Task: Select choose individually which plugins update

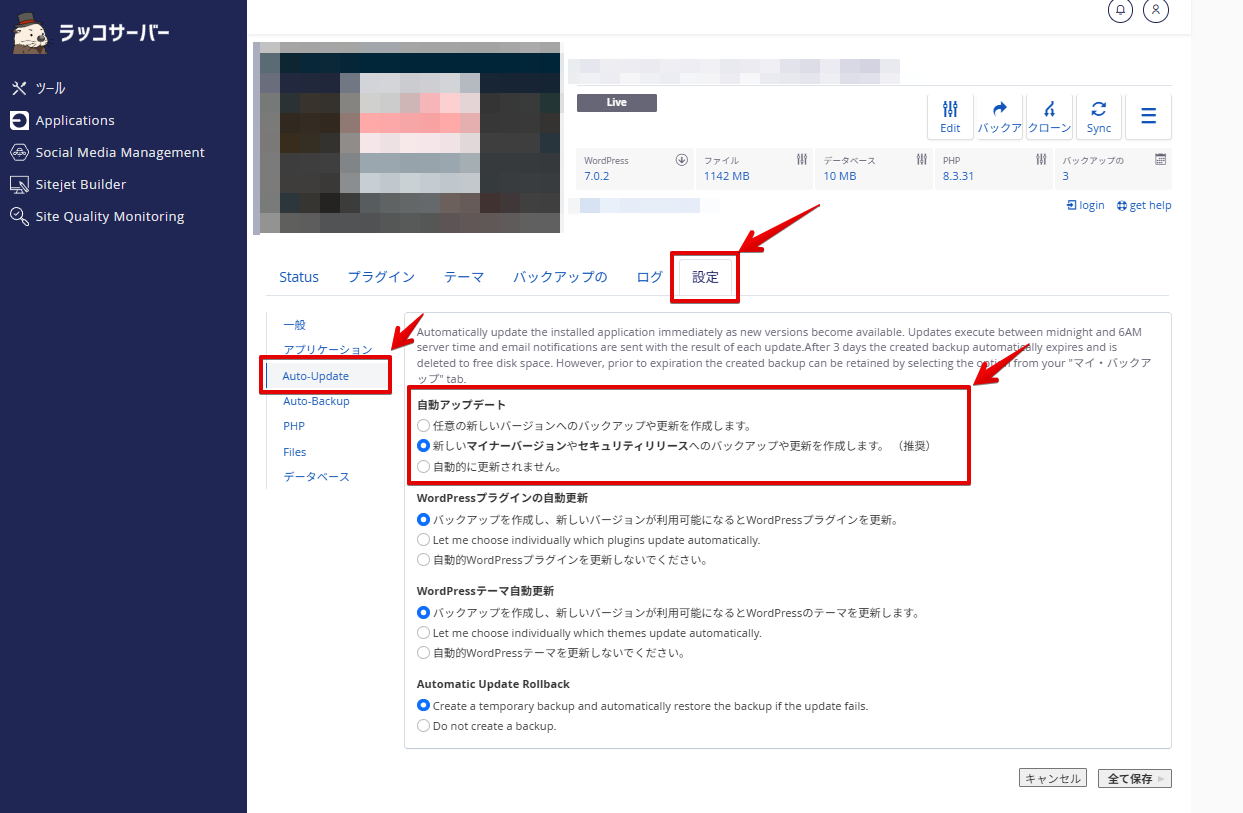Action: coord(424,540)
